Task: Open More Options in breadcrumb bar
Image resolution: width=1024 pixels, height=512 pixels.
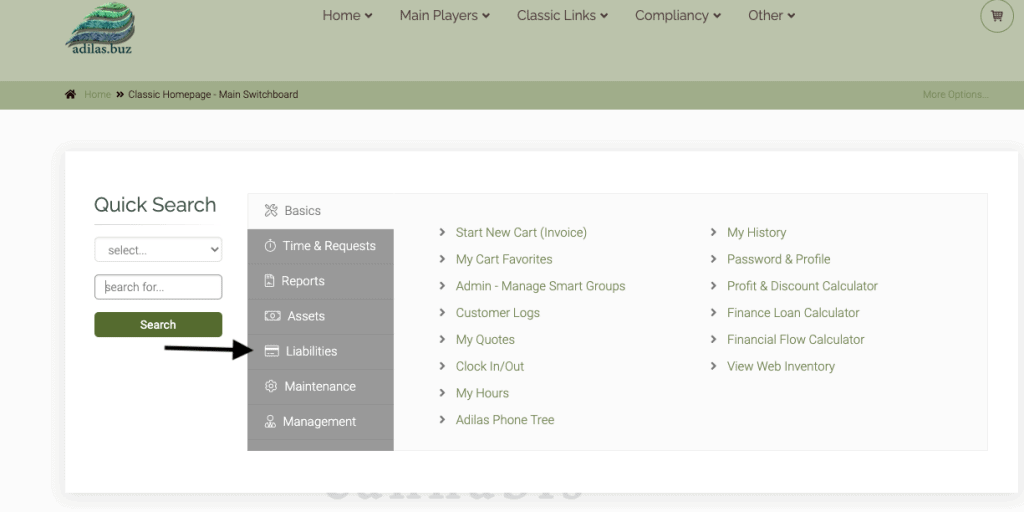Action: click(955, 95)
